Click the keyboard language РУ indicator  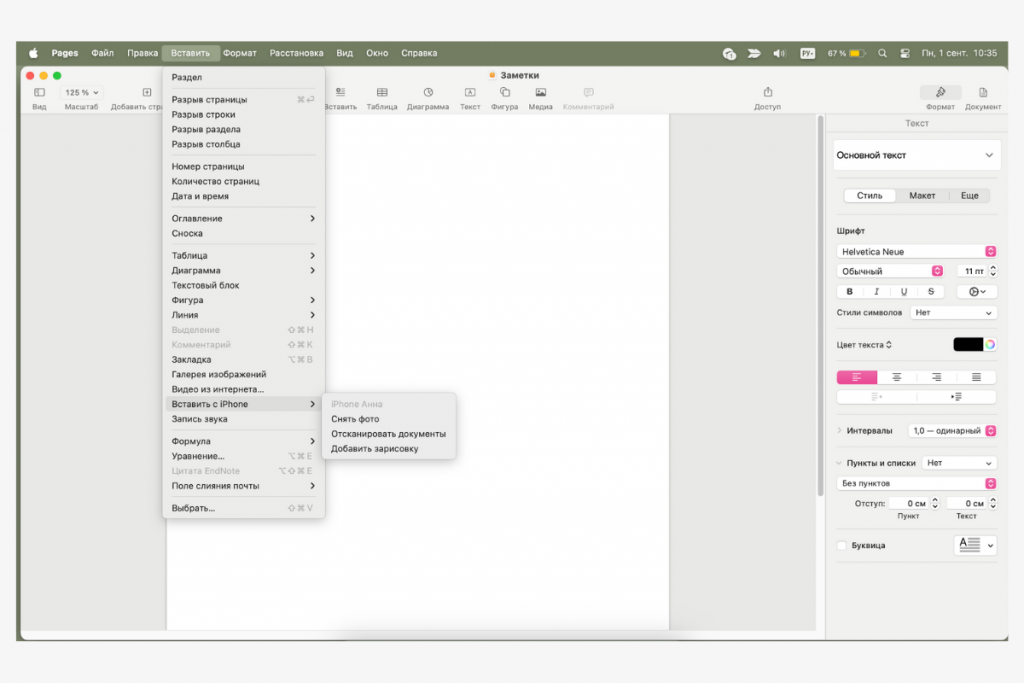(x=808, y=53)
